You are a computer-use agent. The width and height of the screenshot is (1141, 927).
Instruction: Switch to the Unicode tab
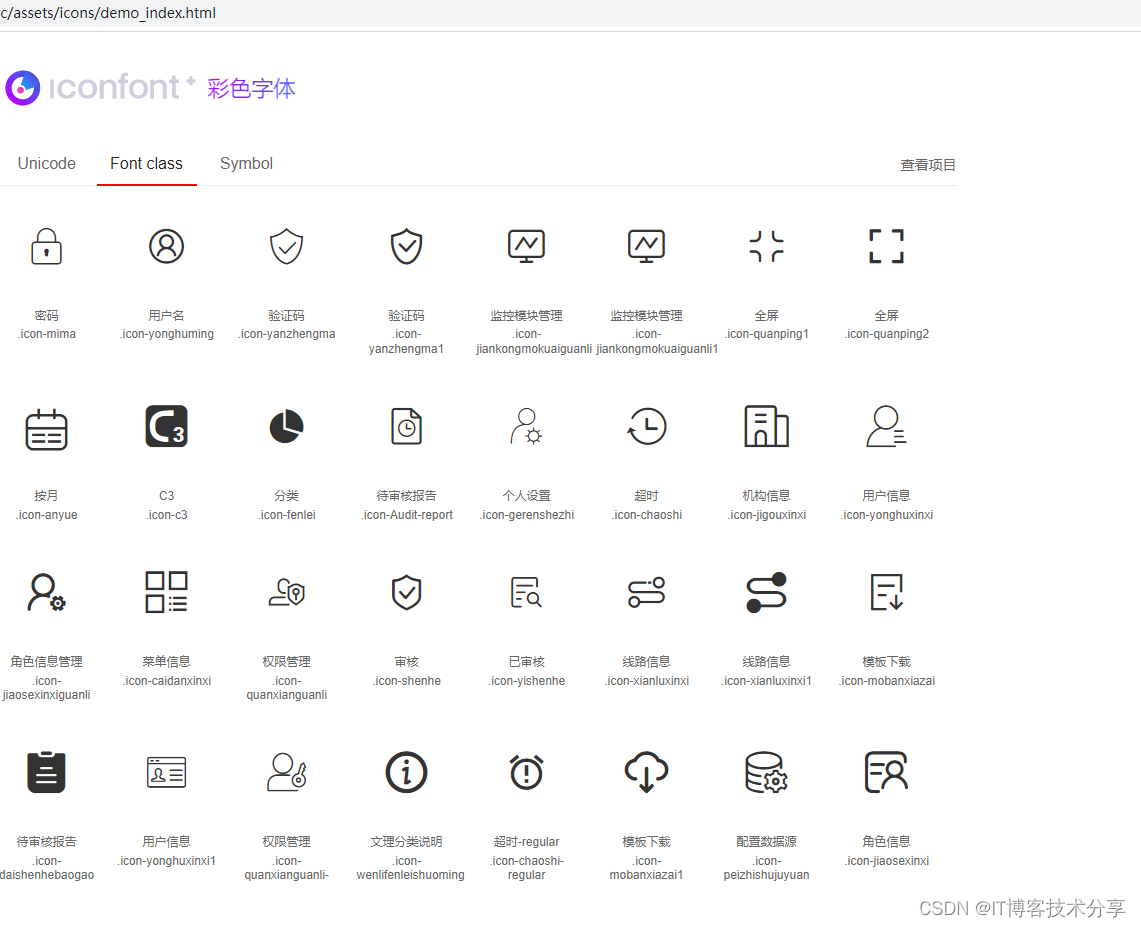pyautogui.click(x=46, y=163)
